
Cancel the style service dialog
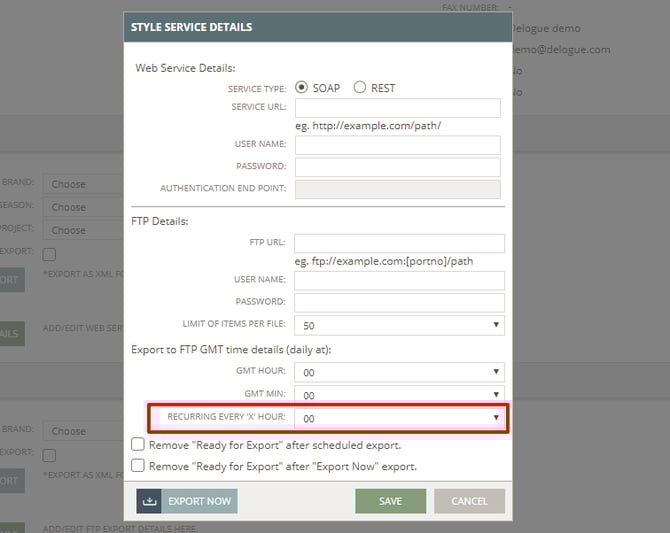pyautogui.click(x=469, y=501)
